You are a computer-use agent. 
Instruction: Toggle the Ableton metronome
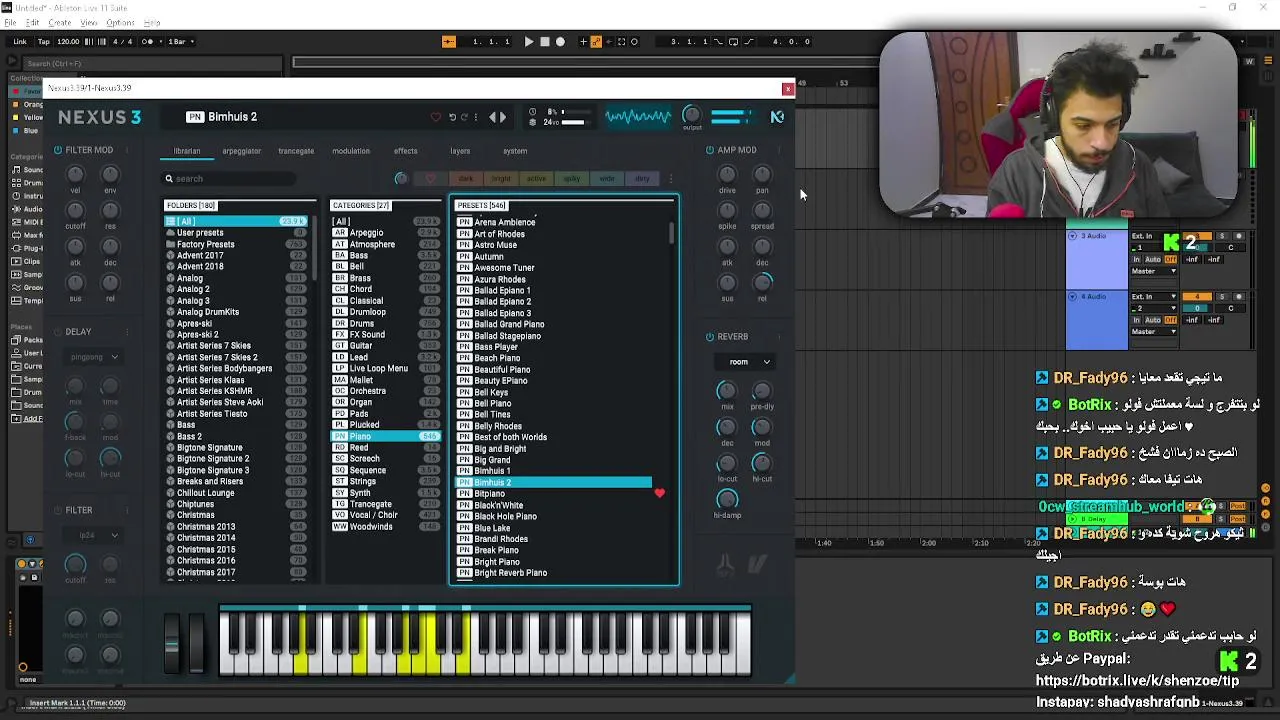click(148, 42)
